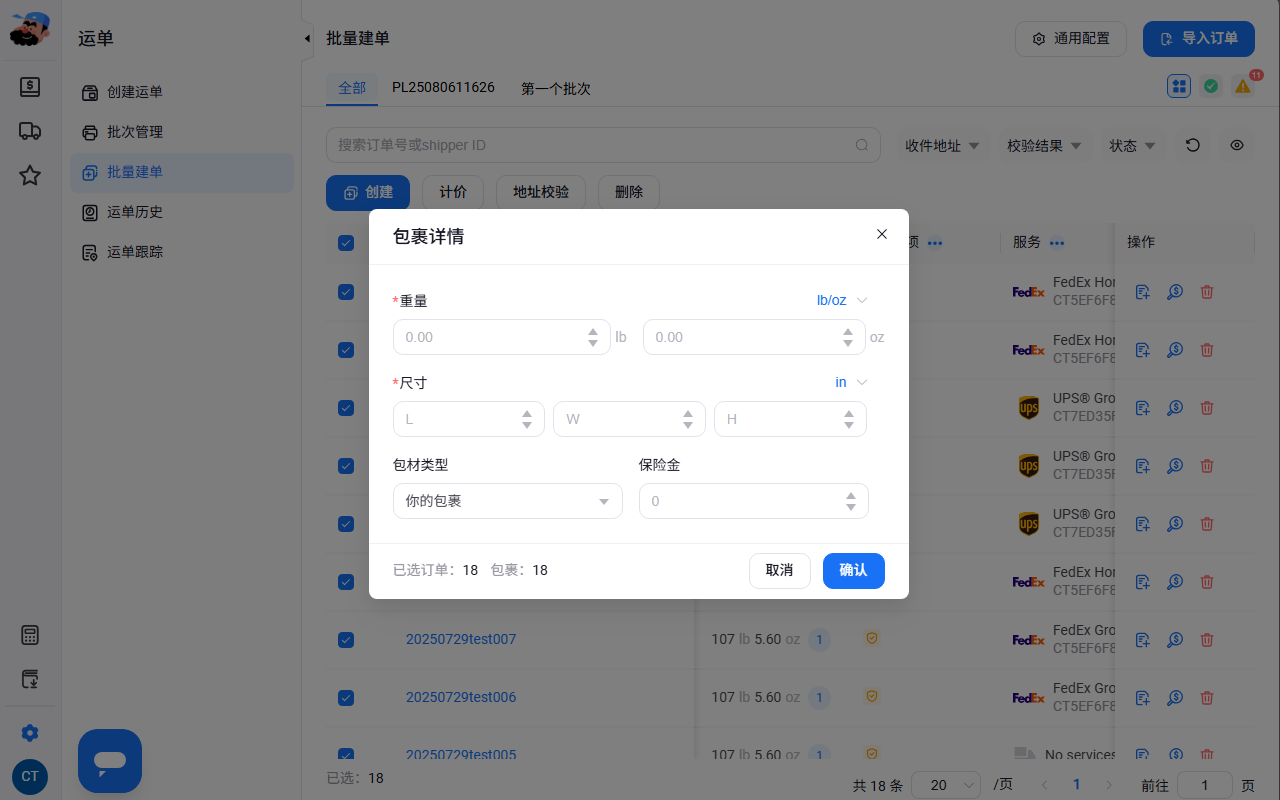This screenshot has height=800, width=1280.
Task: Click the search magnifier icon
Action: 862,145
